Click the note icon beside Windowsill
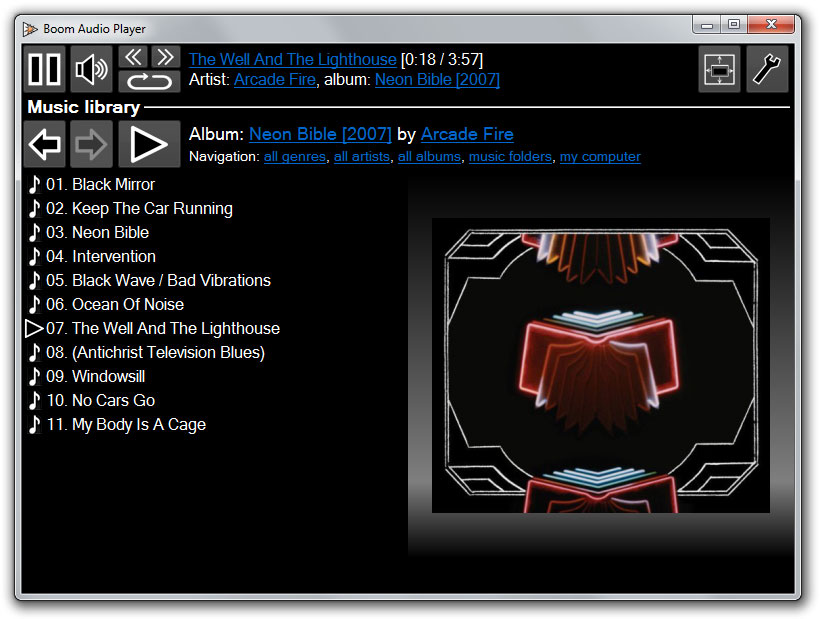This screenshot has height=619, width=820. [35, 377]
